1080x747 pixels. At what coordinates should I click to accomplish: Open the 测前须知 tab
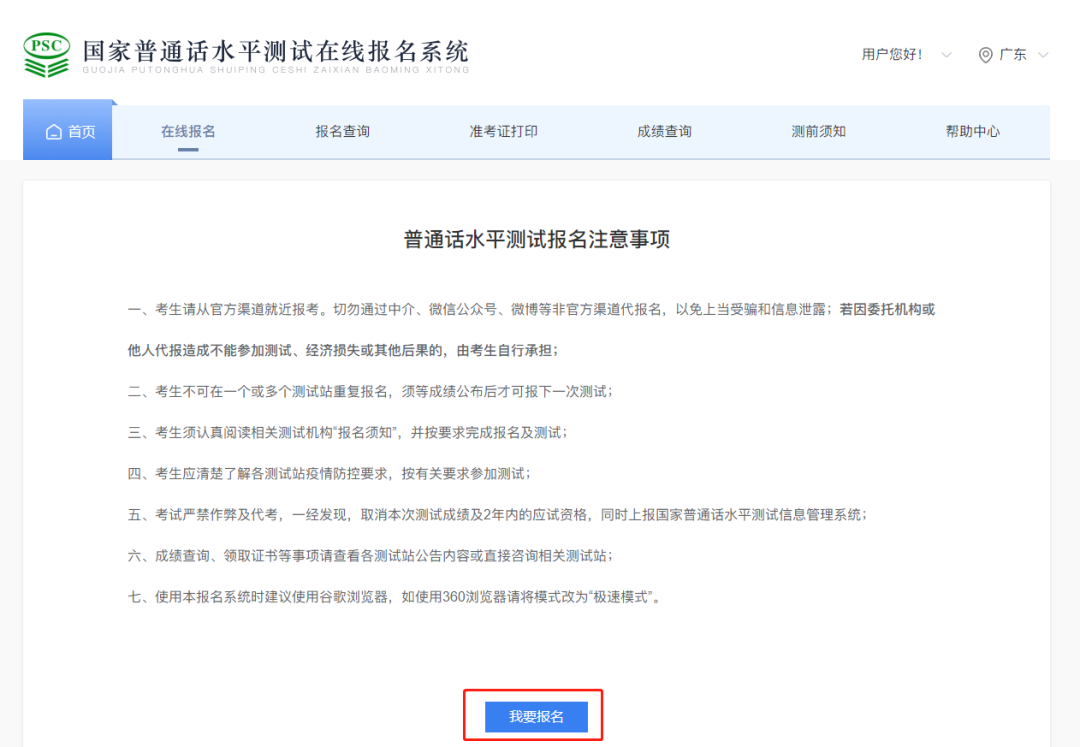[x=818, y=131]
